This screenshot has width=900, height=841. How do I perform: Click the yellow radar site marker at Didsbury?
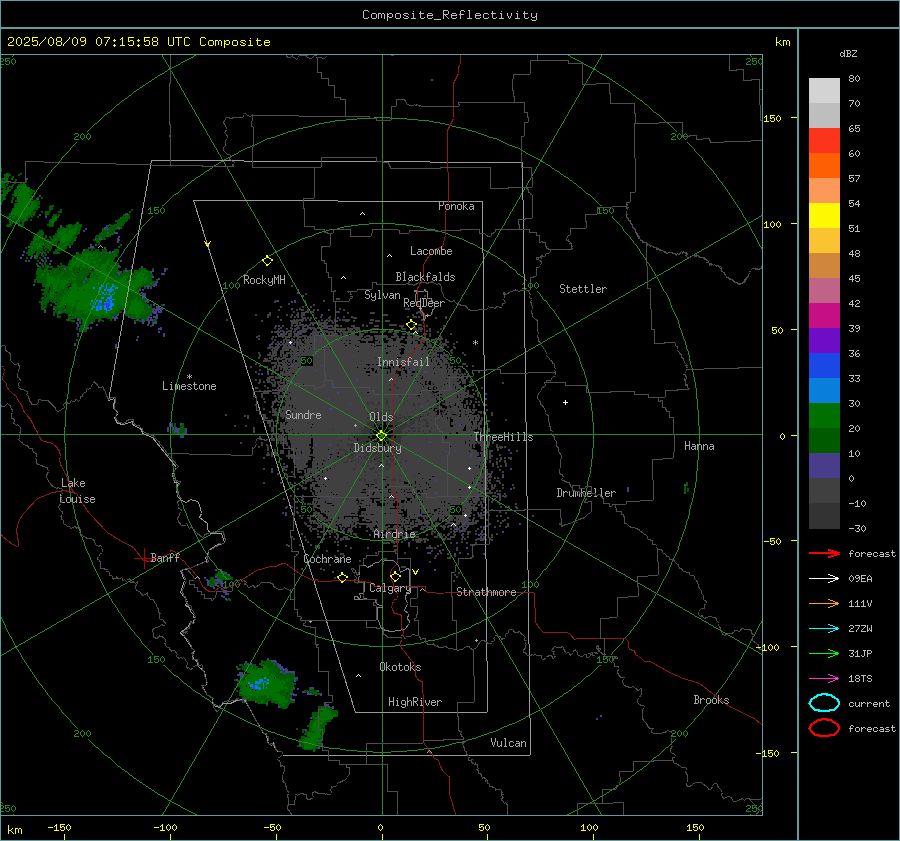(x=381, y=435)
